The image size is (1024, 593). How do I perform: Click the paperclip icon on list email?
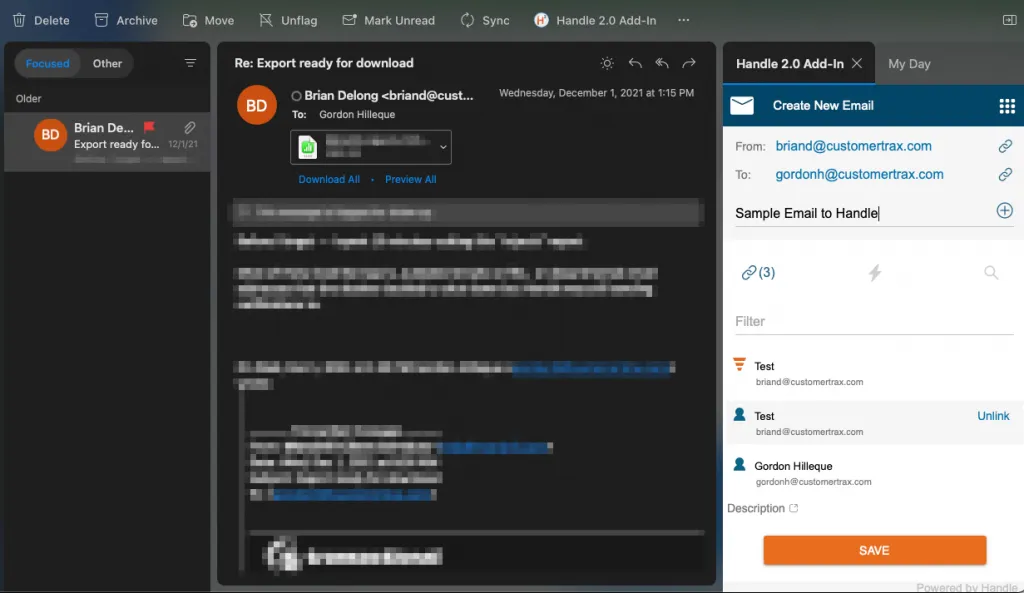(x=189, y=127)
